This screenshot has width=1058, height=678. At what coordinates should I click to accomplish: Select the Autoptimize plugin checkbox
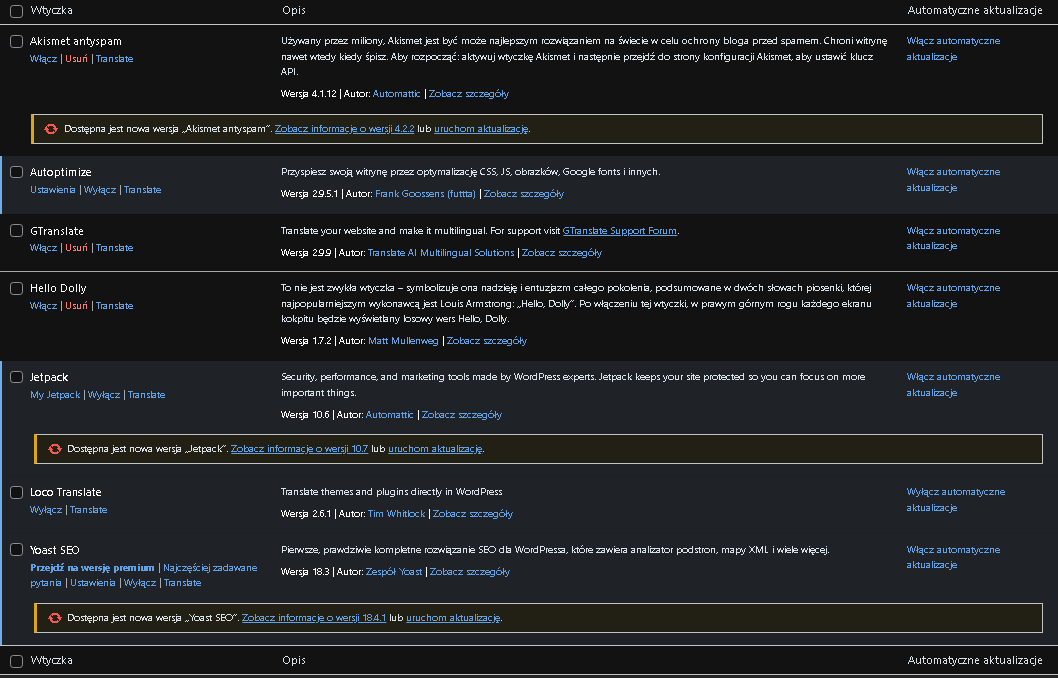click(16, 172)
